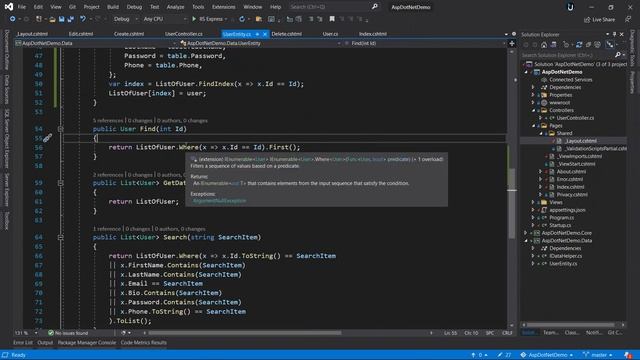The image size is (640, 360).
Task: Click the Save All toolbar icon
Action: pos(71,19)
